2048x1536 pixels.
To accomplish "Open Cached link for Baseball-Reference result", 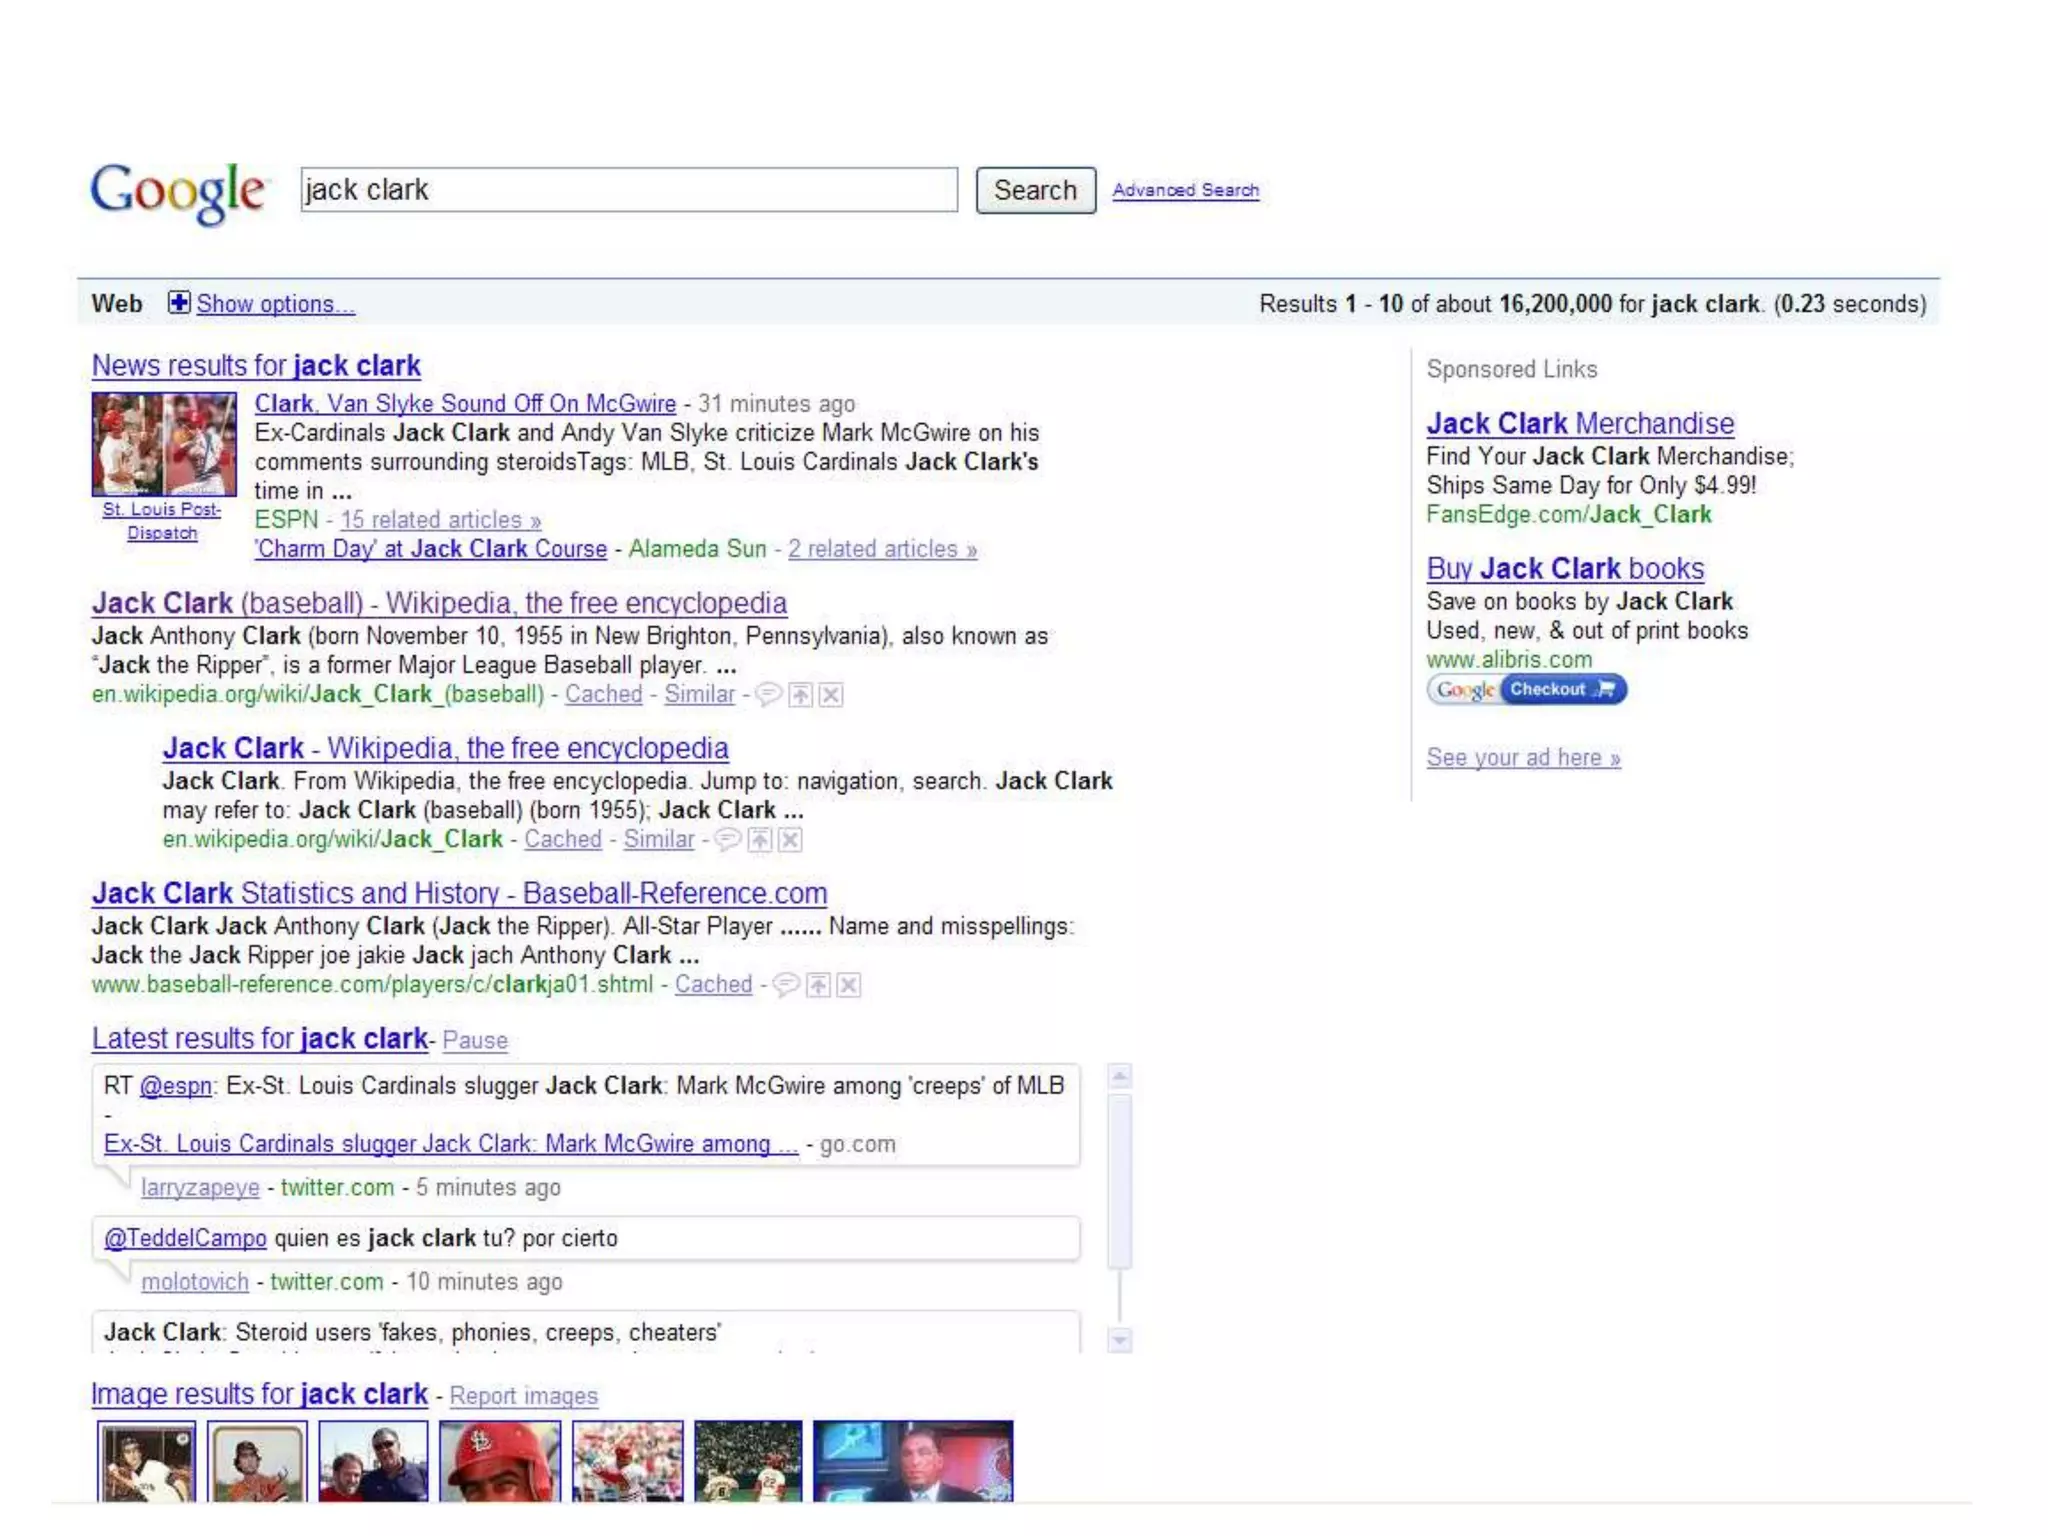I will coord(713,984).
